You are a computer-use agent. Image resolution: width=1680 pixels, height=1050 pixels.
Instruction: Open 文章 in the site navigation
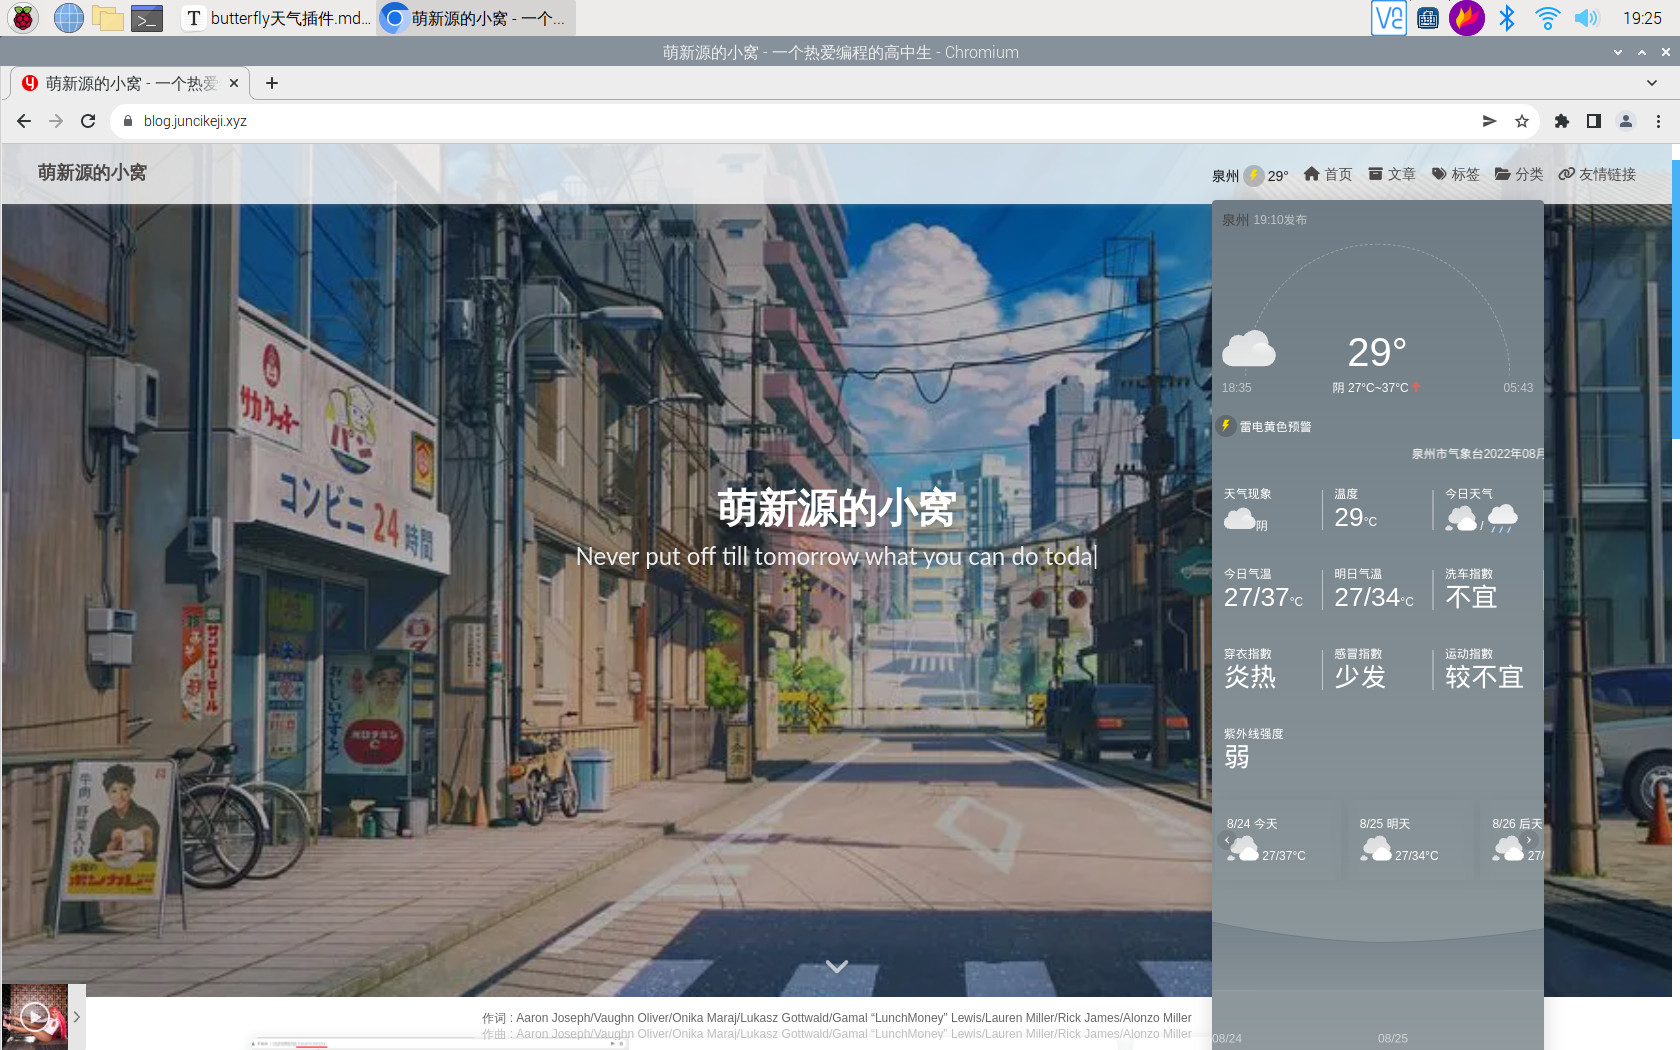tap(1392, 174)
